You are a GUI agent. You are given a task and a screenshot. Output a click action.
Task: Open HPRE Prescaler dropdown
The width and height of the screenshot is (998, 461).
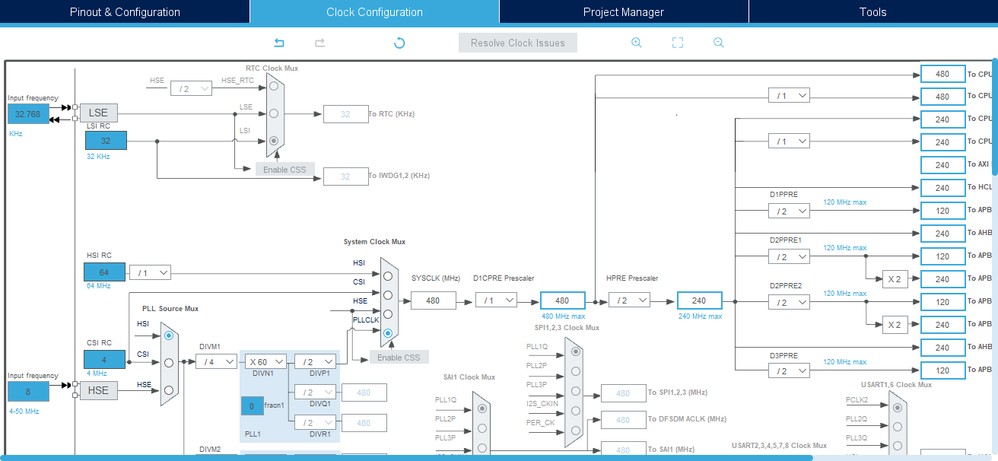click(629, 300)
